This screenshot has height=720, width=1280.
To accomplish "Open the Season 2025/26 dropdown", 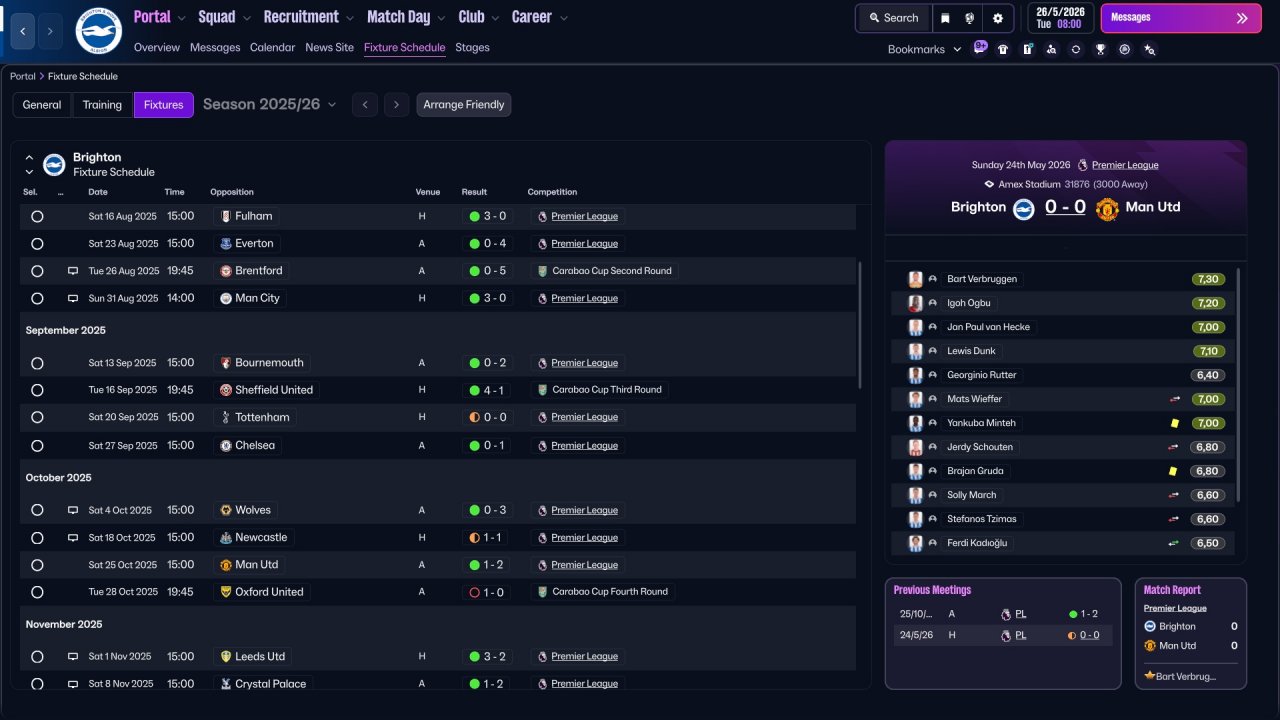I will pyautogui.click(x=270, y=104).
